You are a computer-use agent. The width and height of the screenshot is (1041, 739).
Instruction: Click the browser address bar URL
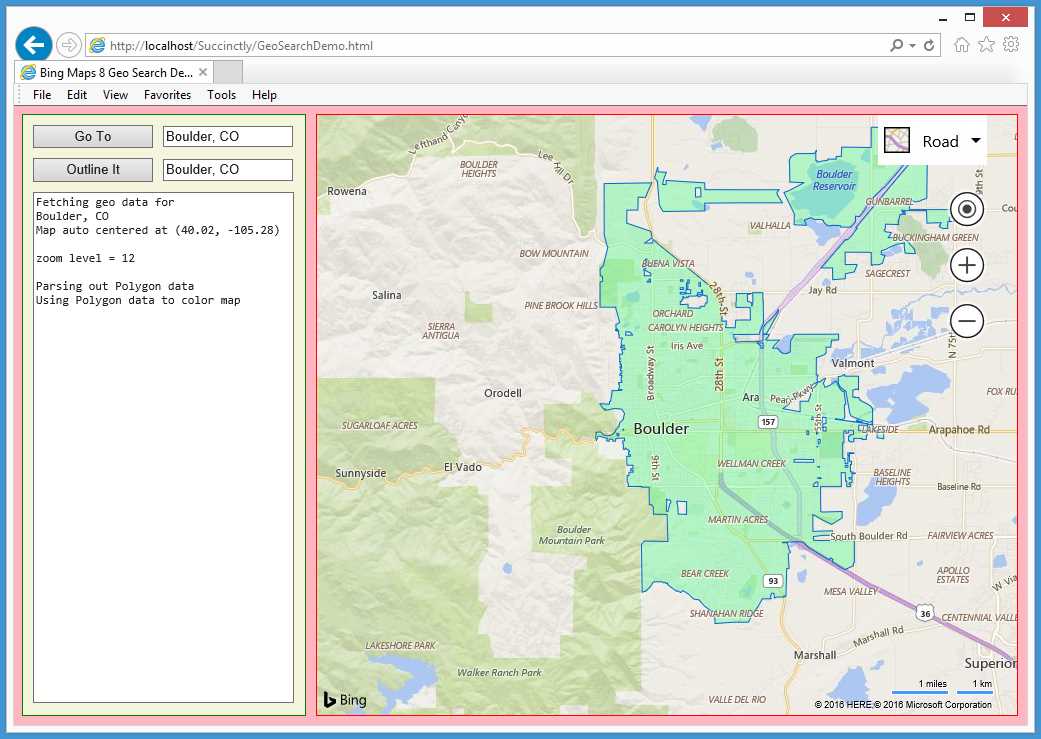point(242,46)
